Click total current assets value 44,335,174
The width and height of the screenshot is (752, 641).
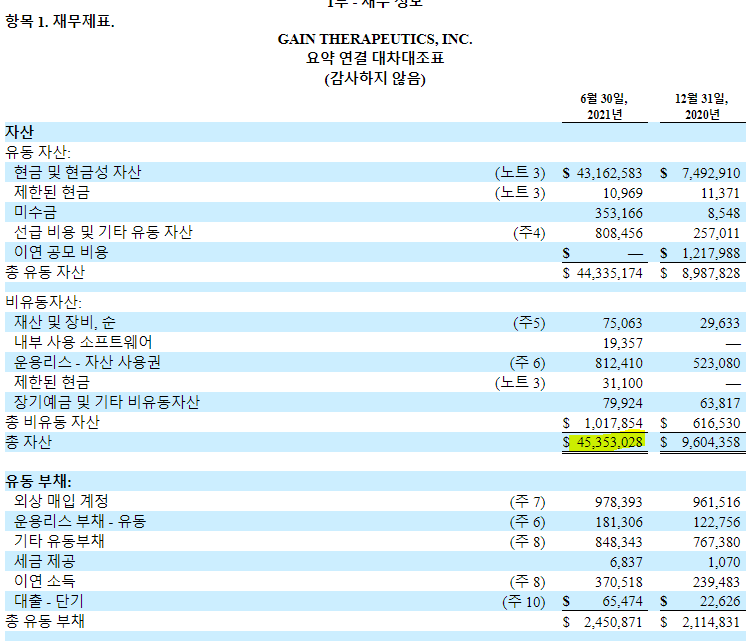(x=609, y=273)
